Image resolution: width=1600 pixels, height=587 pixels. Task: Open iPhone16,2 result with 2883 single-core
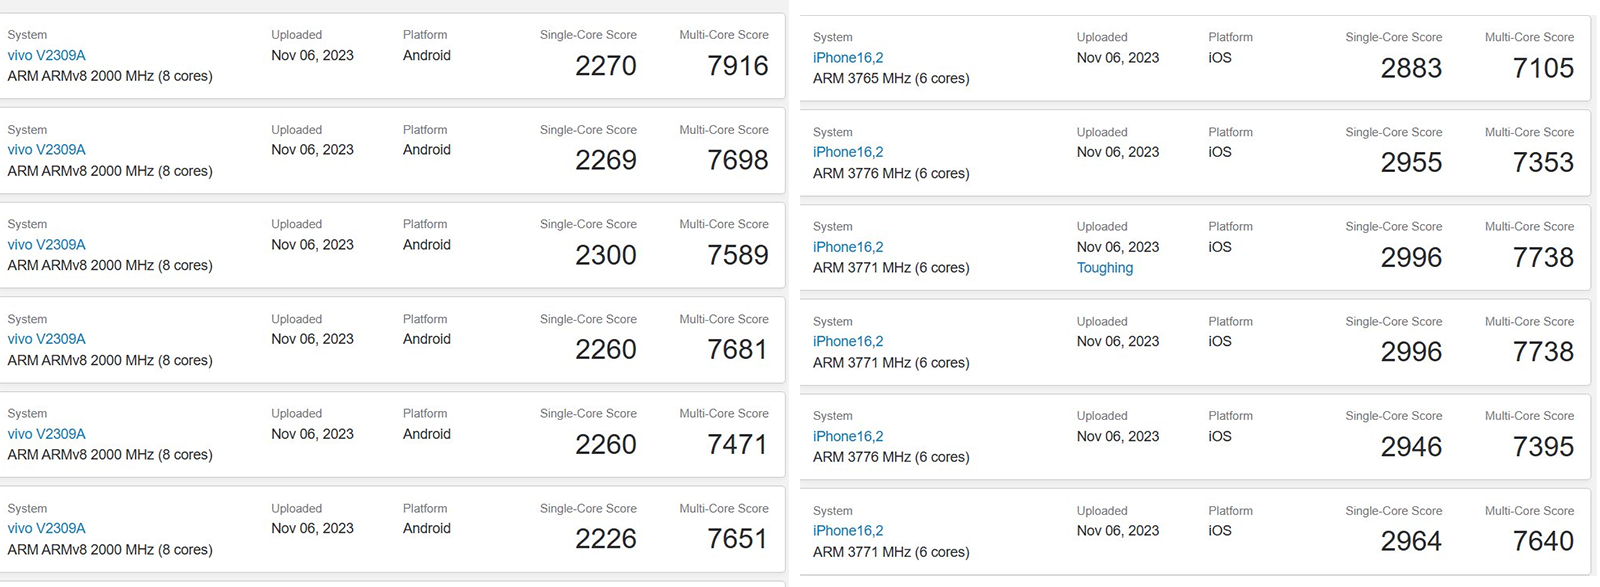coord(848,58)
